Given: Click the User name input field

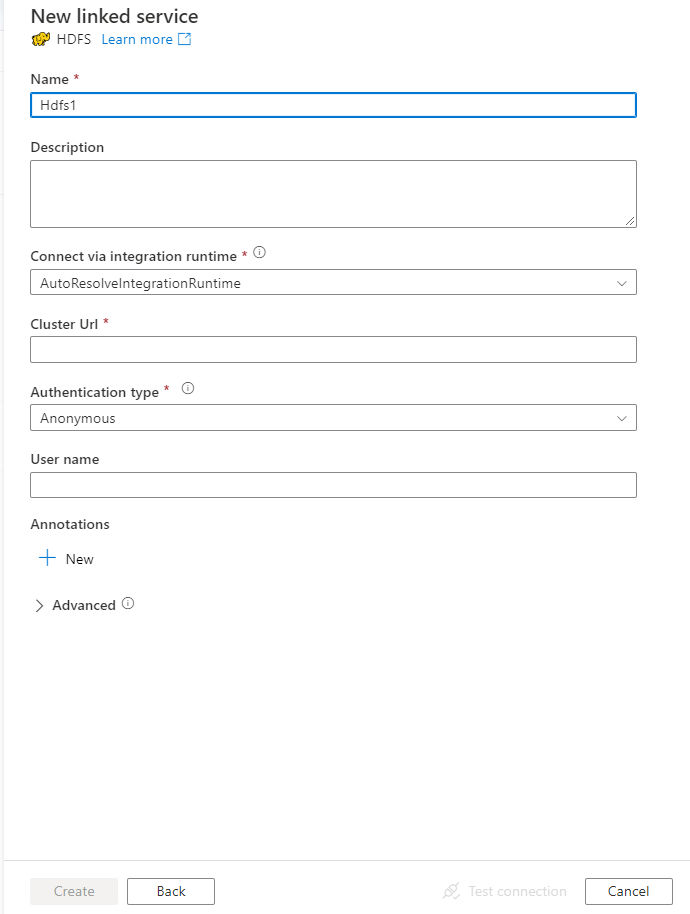Looking at the screenshot, I should tap(333, 485).
